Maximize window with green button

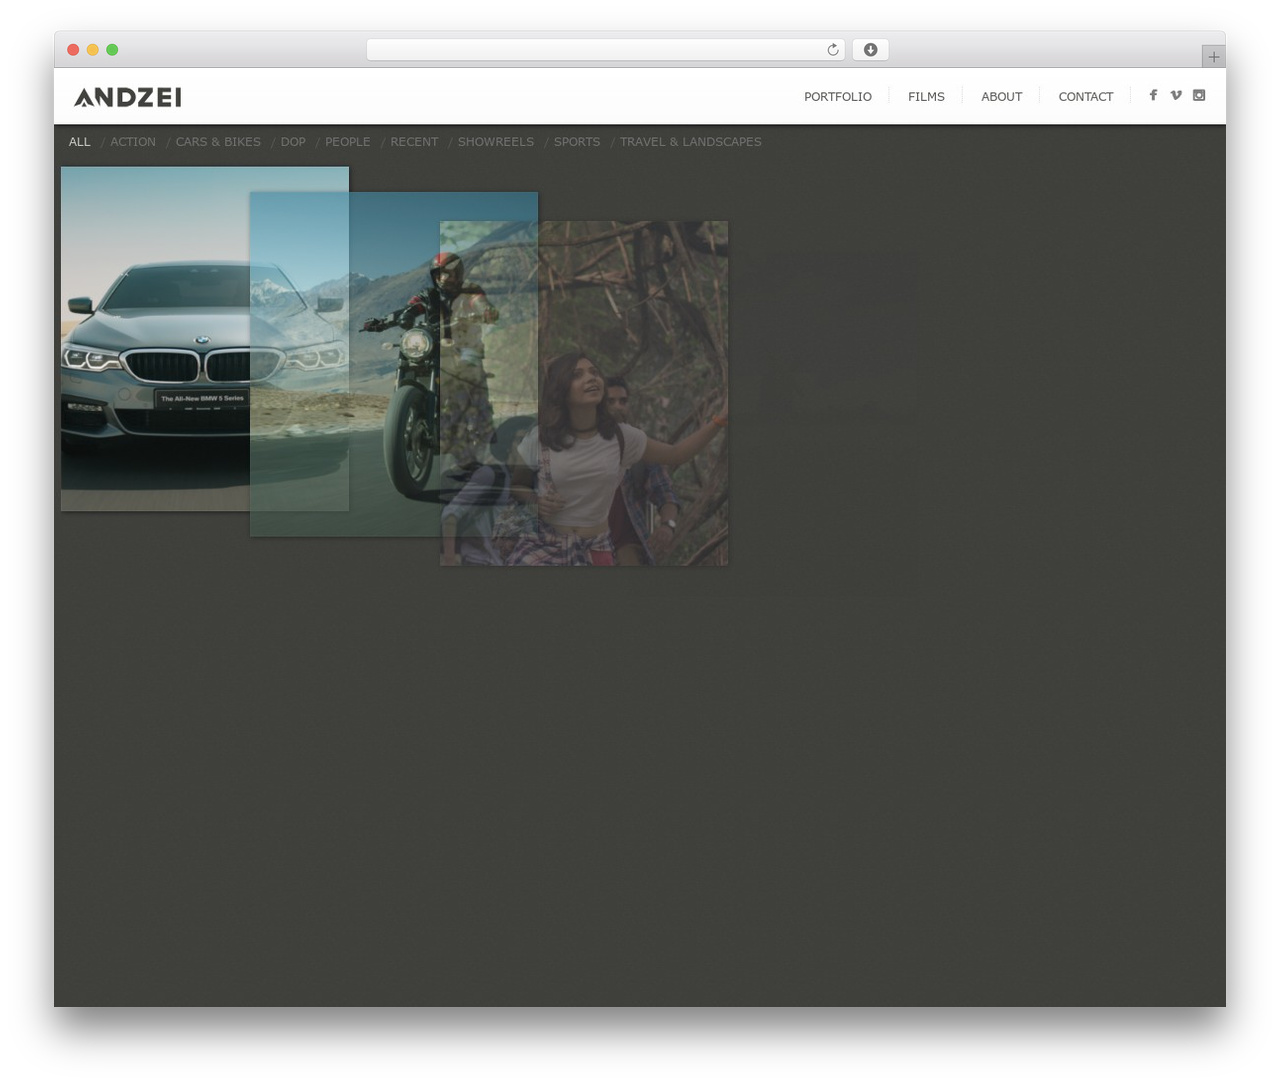(x=112, y=50)
